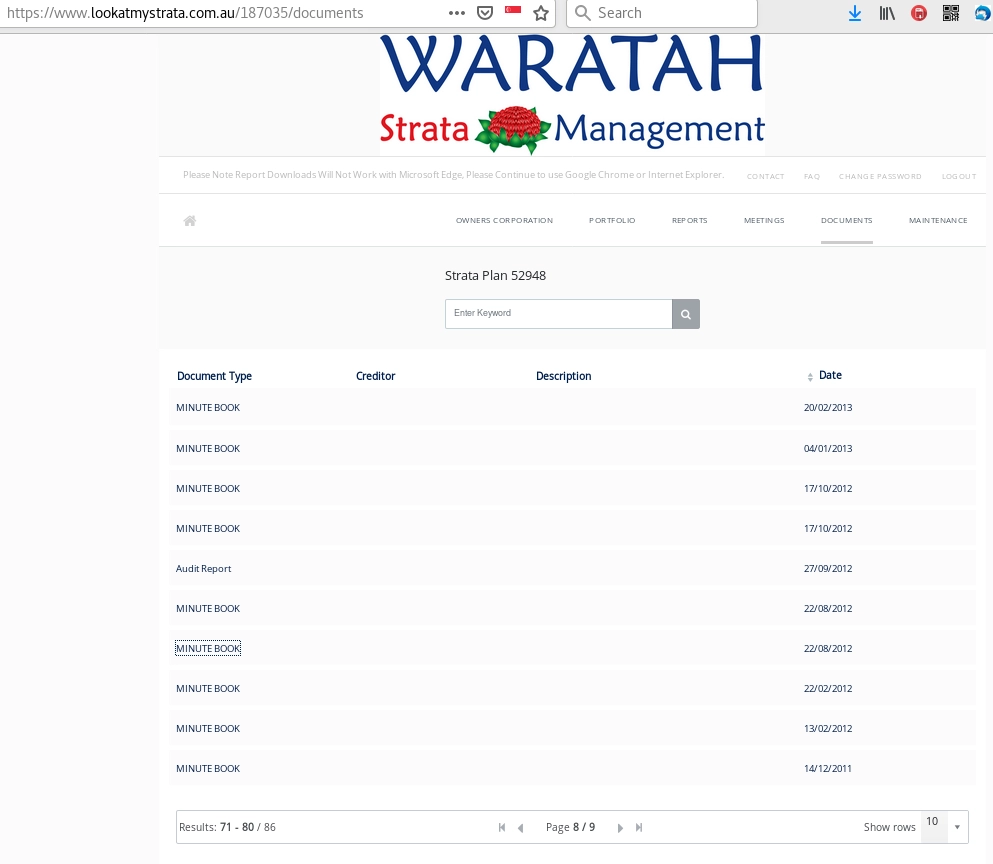This screenshot has height=864, width=993.
Task: Go to previous results page
Action: [521, 828]
